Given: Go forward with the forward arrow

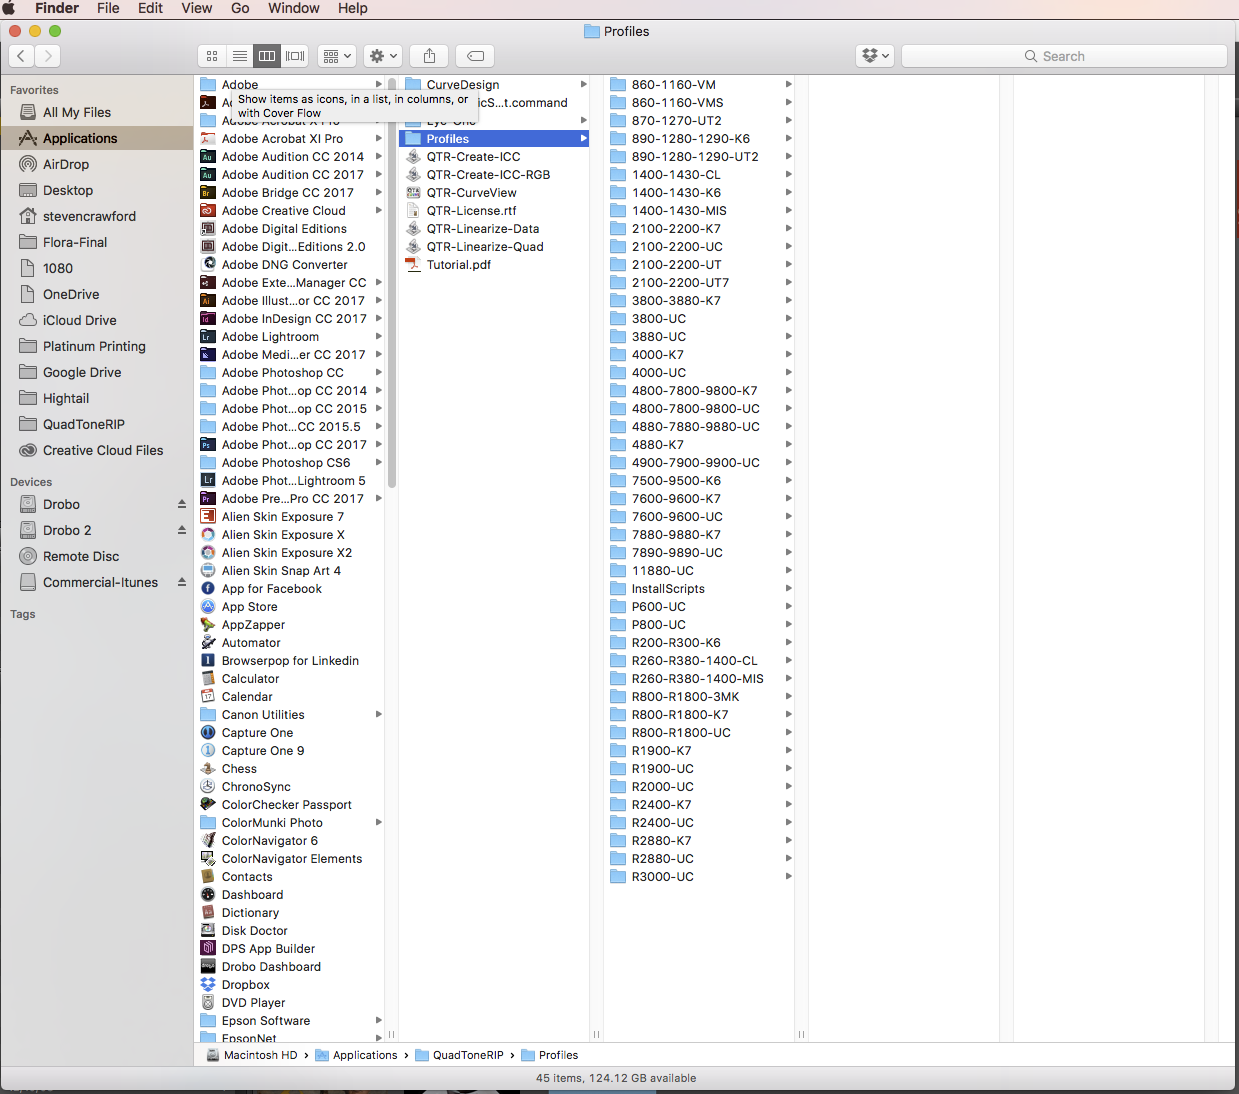Looking at the screenshot, I should click(x=48, y=56).
